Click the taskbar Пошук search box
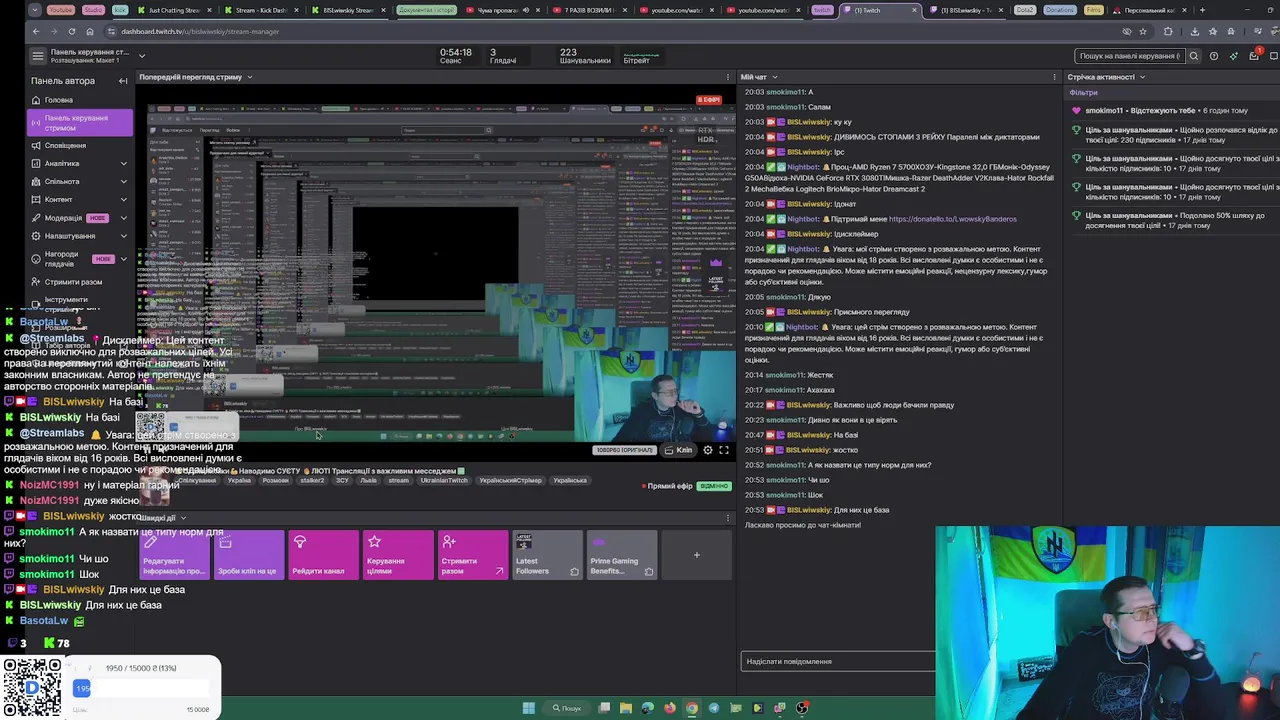The height and width of the screenshot is (720, 1280). pos(567,708)
